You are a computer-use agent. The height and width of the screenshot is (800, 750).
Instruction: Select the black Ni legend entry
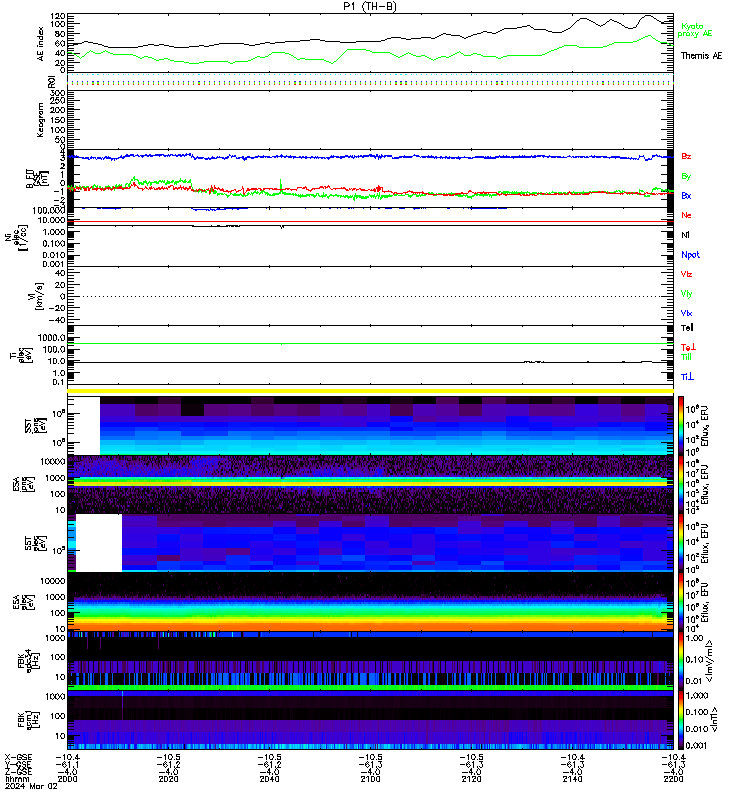click(x=685, y=235)
